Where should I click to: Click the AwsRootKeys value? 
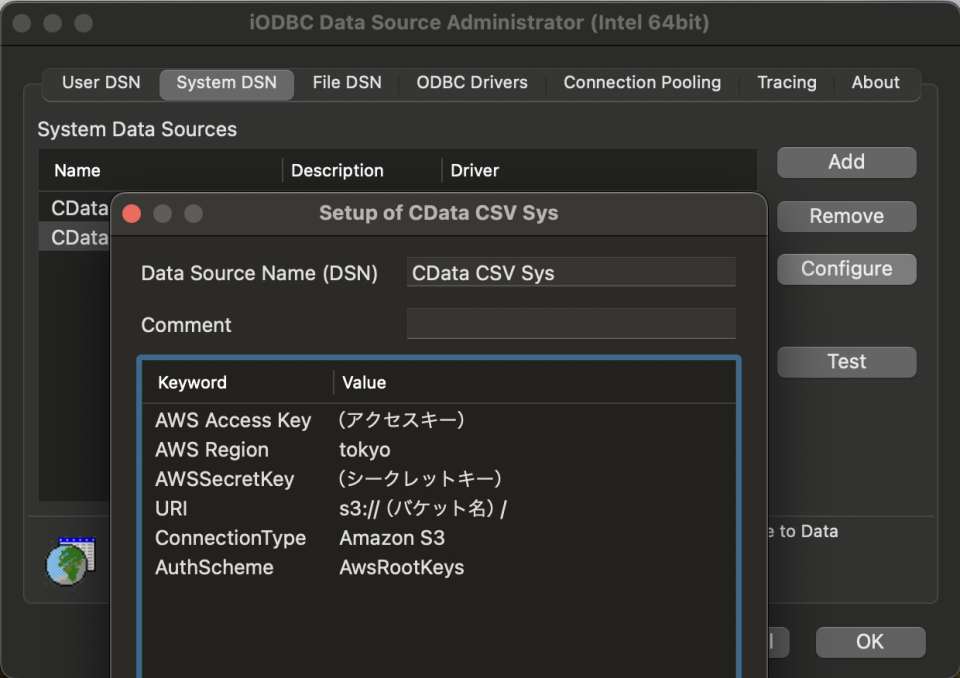pyautogui.click(x=402, y=568)
